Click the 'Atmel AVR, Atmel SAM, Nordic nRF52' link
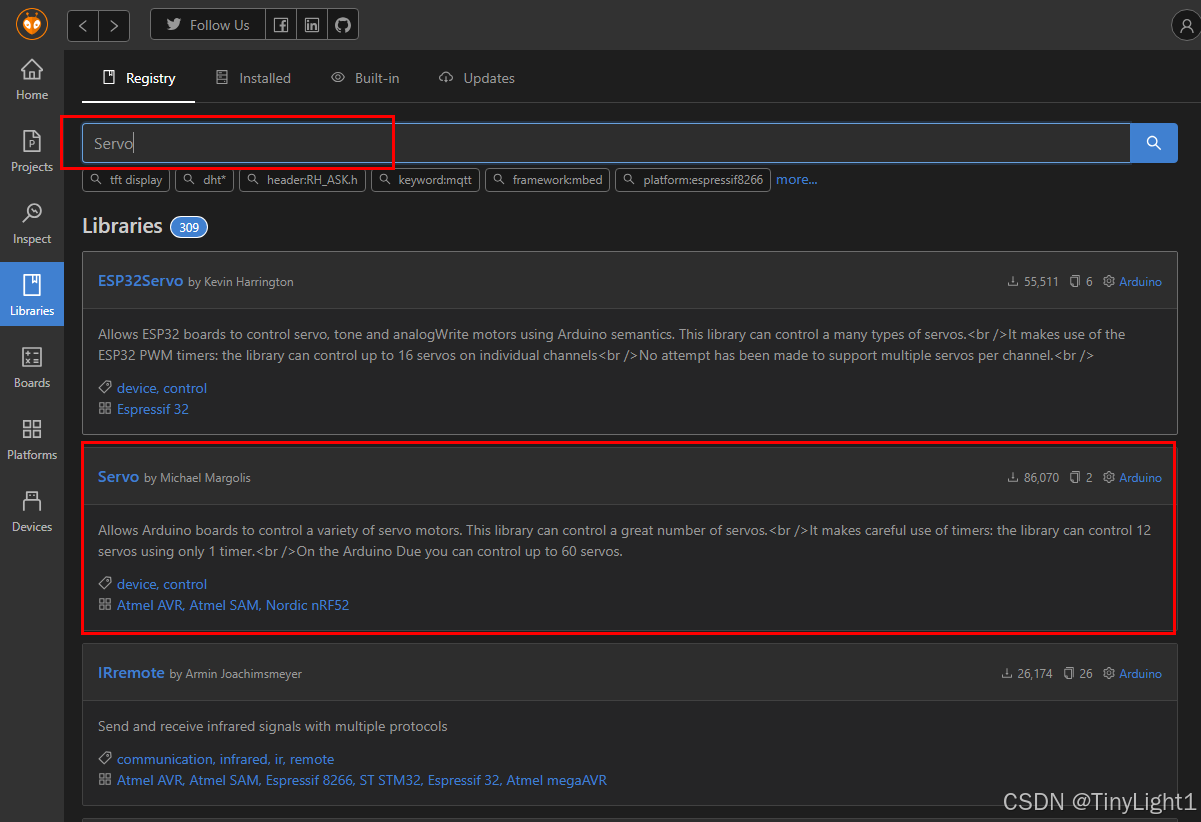The image size is (1201, 822). [233, 605]
